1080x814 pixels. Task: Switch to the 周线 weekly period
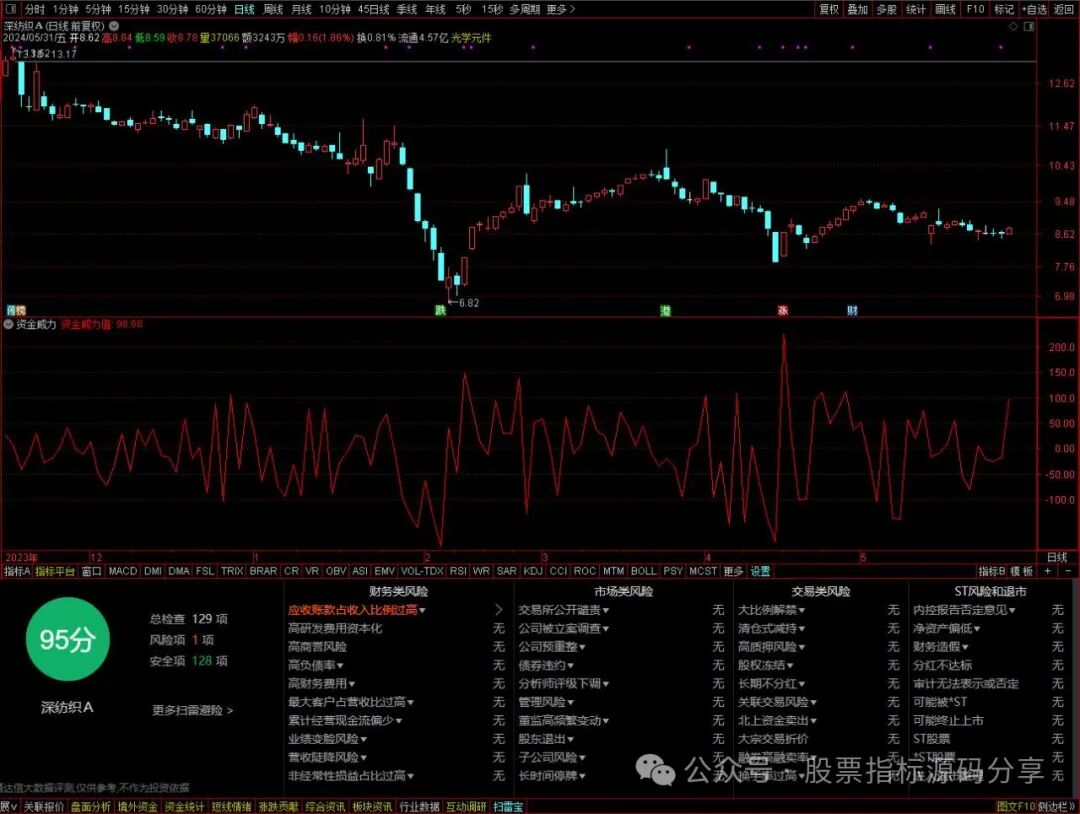tap(273, 9)
